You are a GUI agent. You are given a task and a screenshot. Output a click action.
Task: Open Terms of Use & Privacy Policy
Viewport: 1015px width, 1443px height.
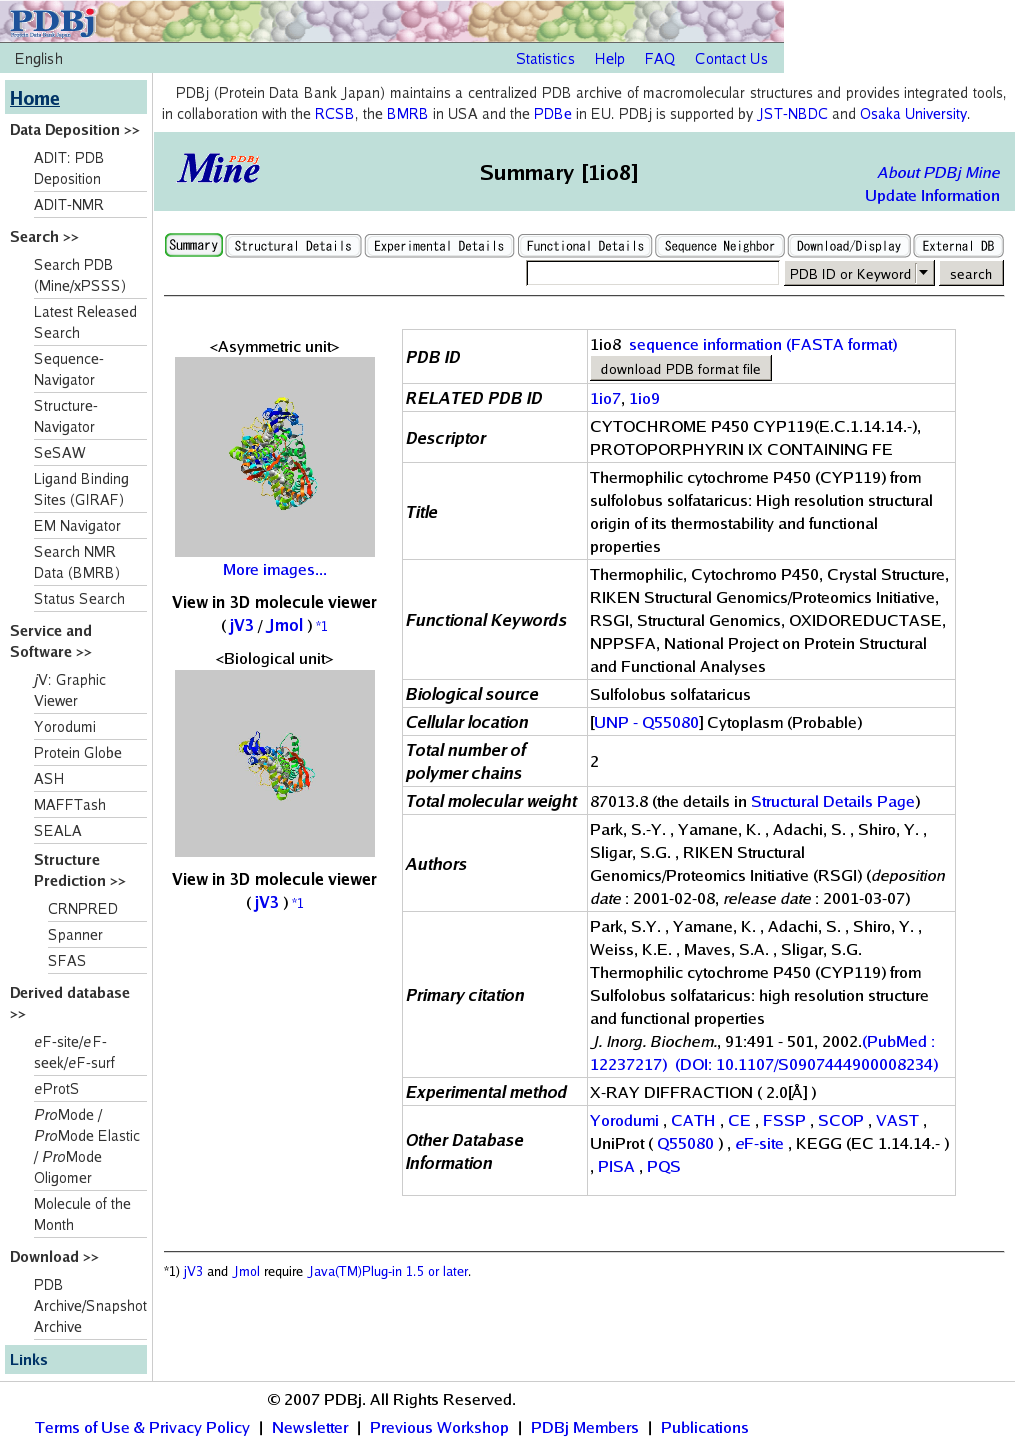[x=142, y=1428]
